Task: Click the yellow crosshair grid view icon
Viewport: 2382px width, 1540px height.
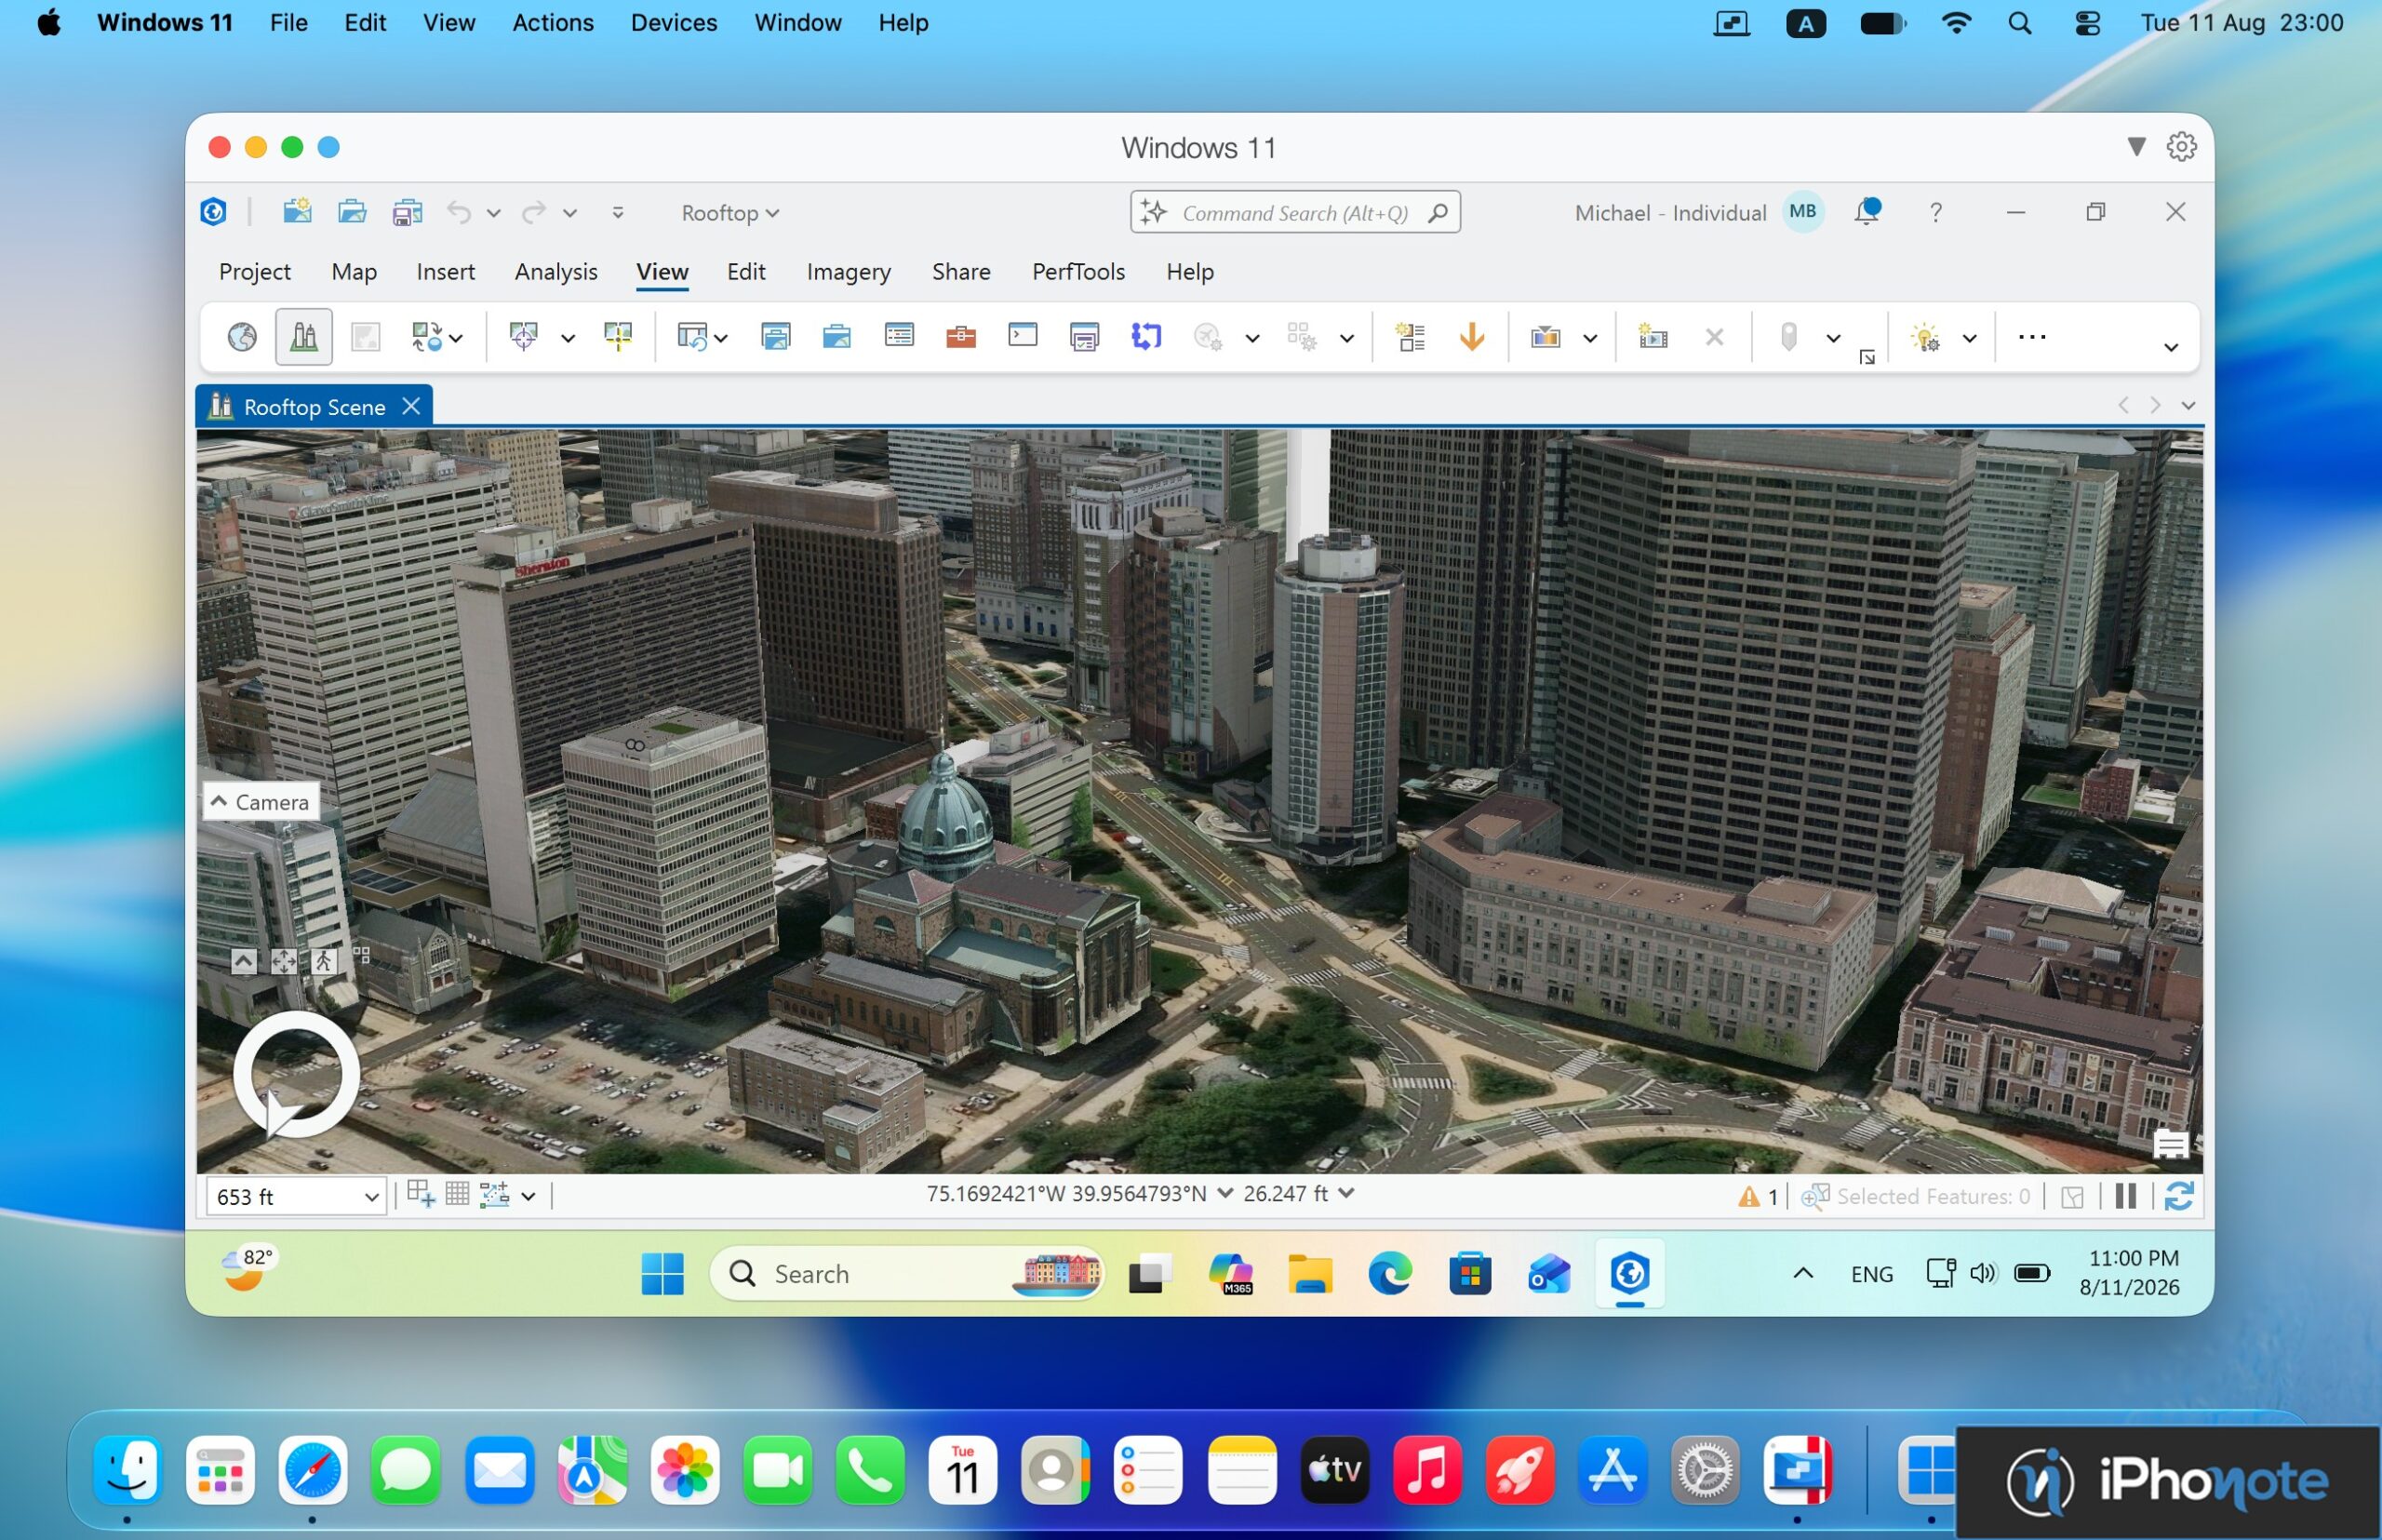Action: coord(618,337)
